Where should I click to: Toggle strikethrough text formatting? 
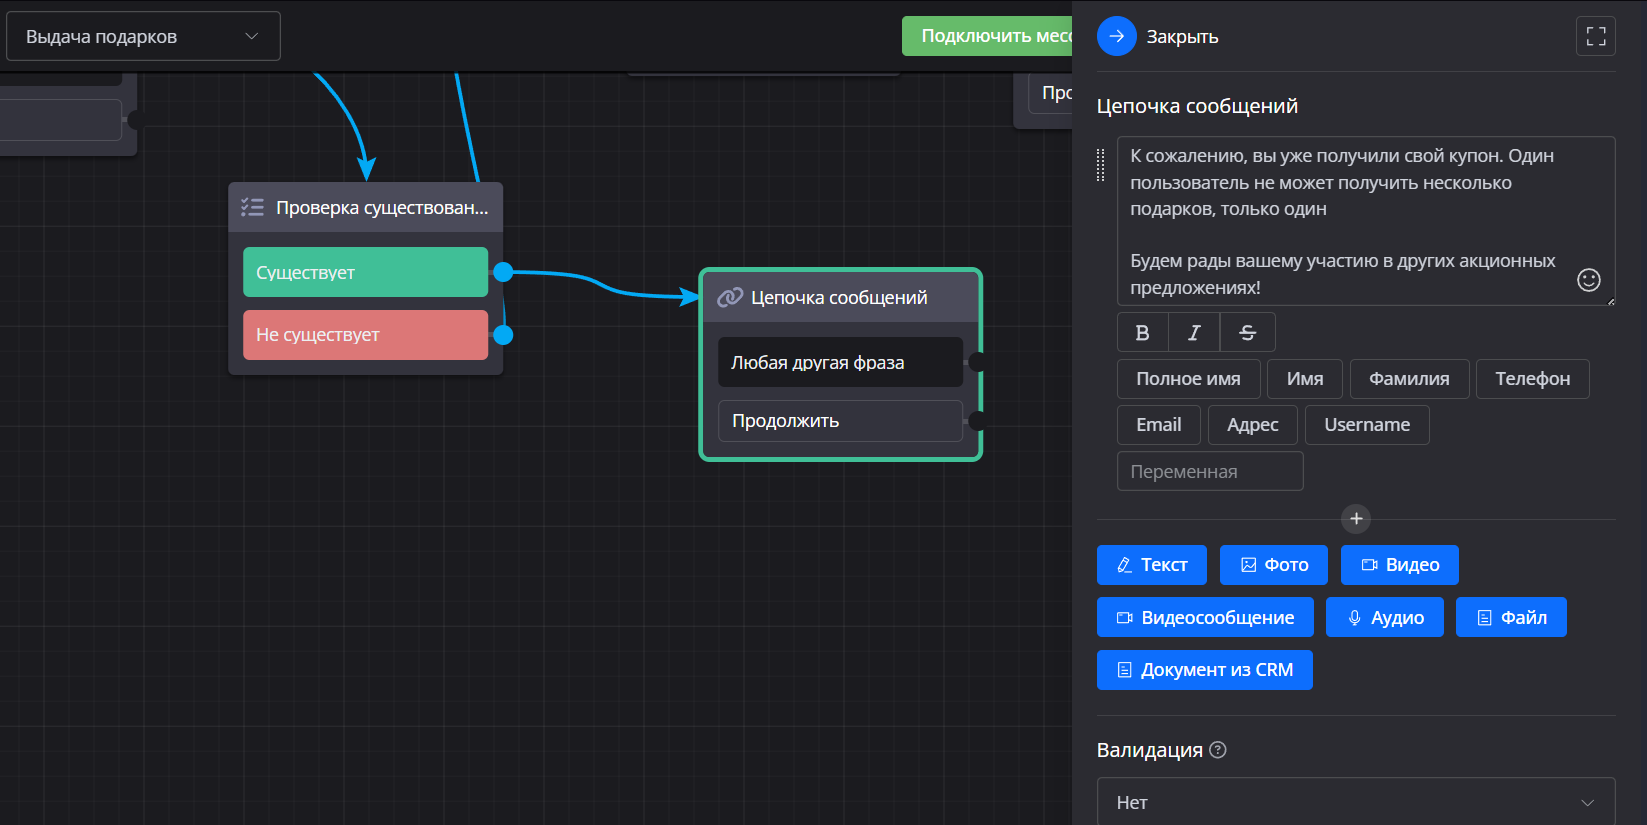point(1247,333)
